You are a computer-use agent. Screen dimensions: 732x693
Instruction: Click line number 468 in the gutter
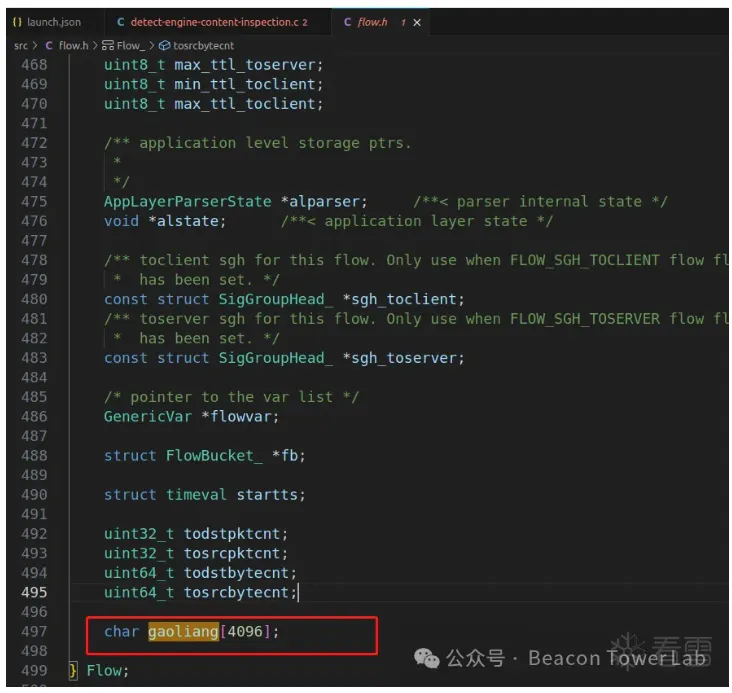click(x=34, y=64)
